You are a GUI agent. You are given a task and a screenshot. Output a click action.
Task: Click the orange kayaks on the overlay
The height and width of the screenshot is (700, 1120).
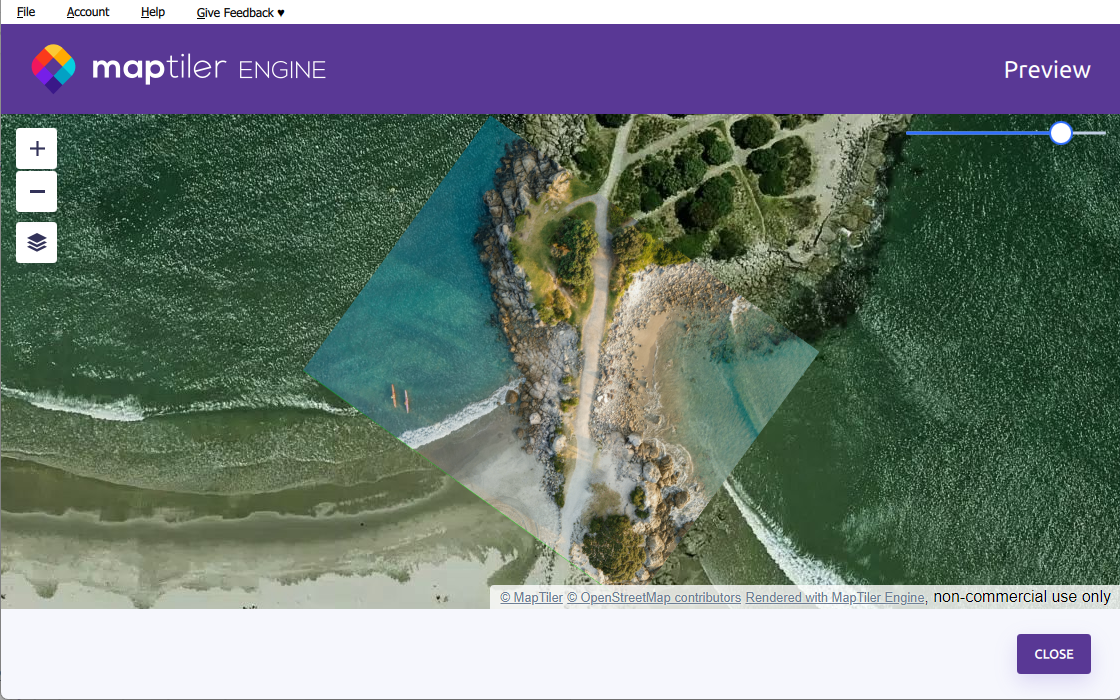click(400, 398)
